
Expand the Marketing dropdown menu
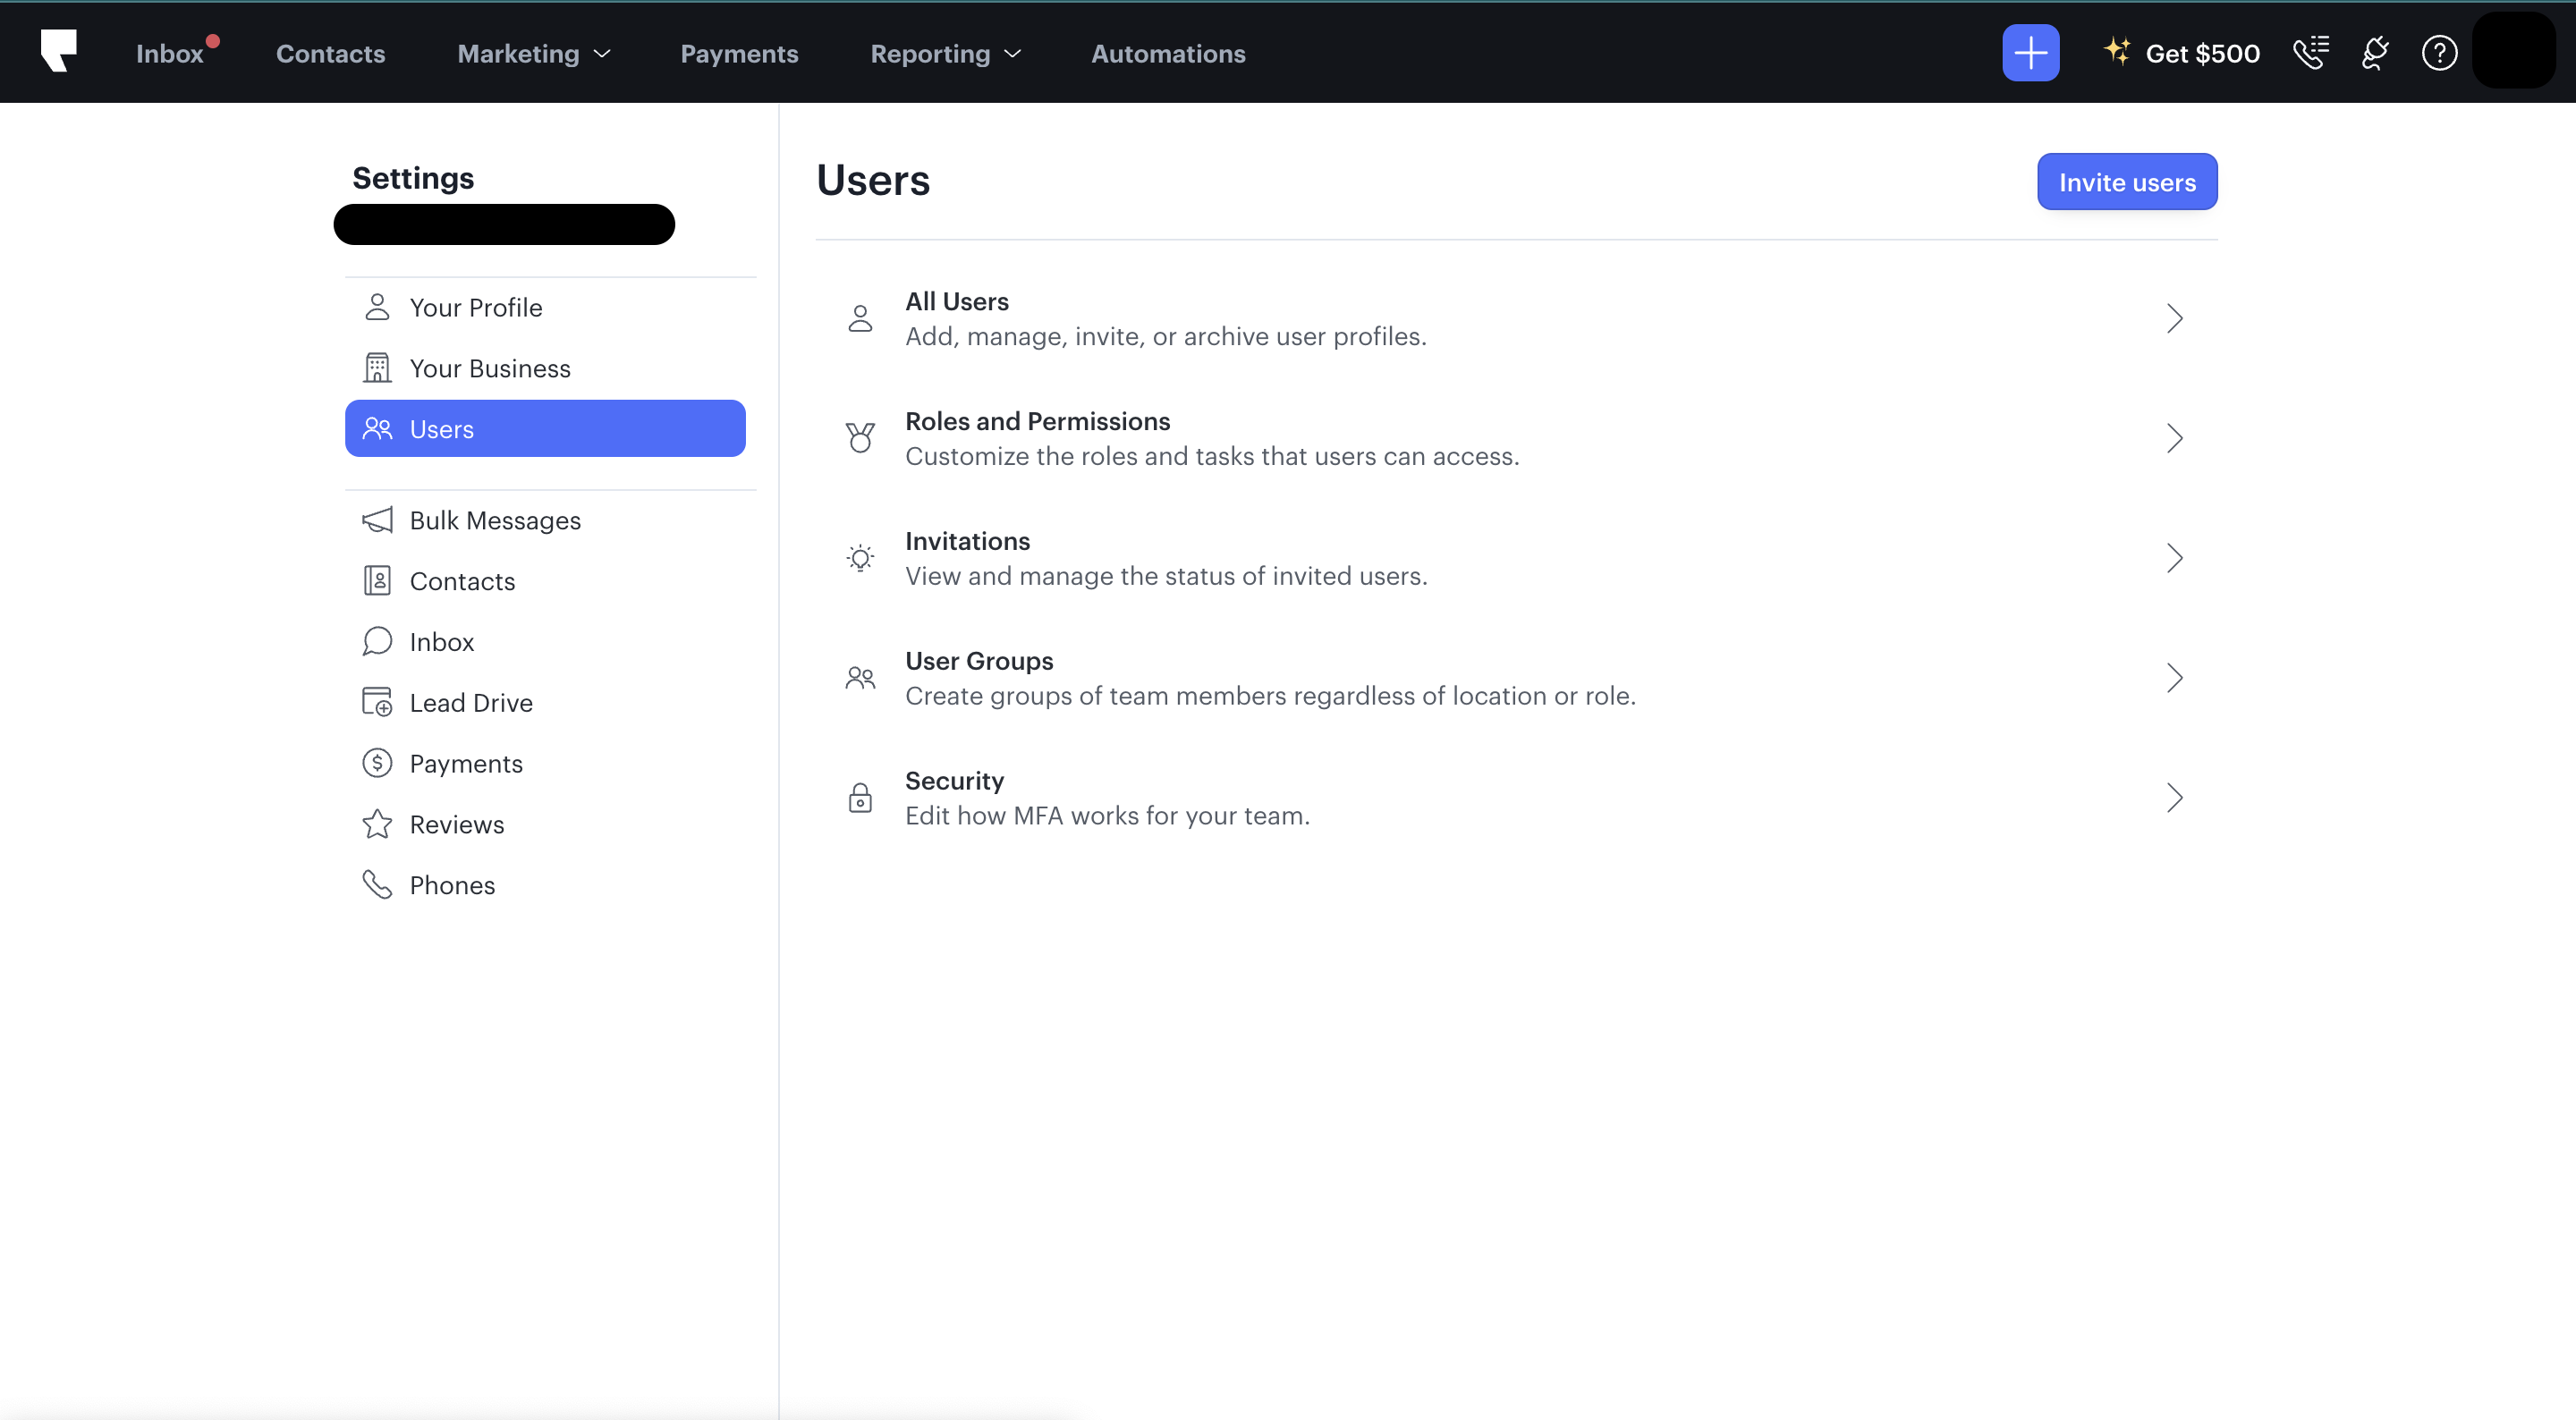pos(534,54)
